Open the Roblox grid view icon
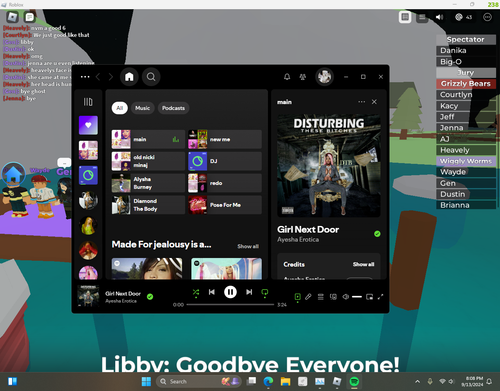Viewport: 500px width, 391px height. [x=405, y=17]
